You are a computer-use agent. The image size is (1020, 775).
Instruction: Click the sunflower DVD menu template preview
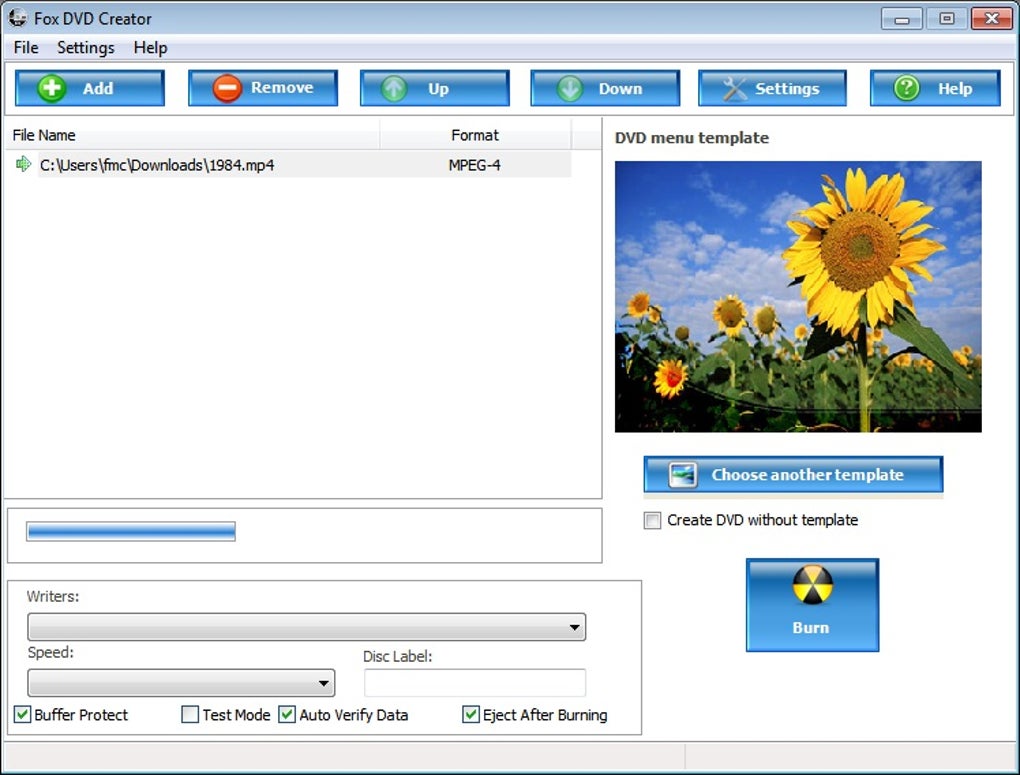(798, 297)
